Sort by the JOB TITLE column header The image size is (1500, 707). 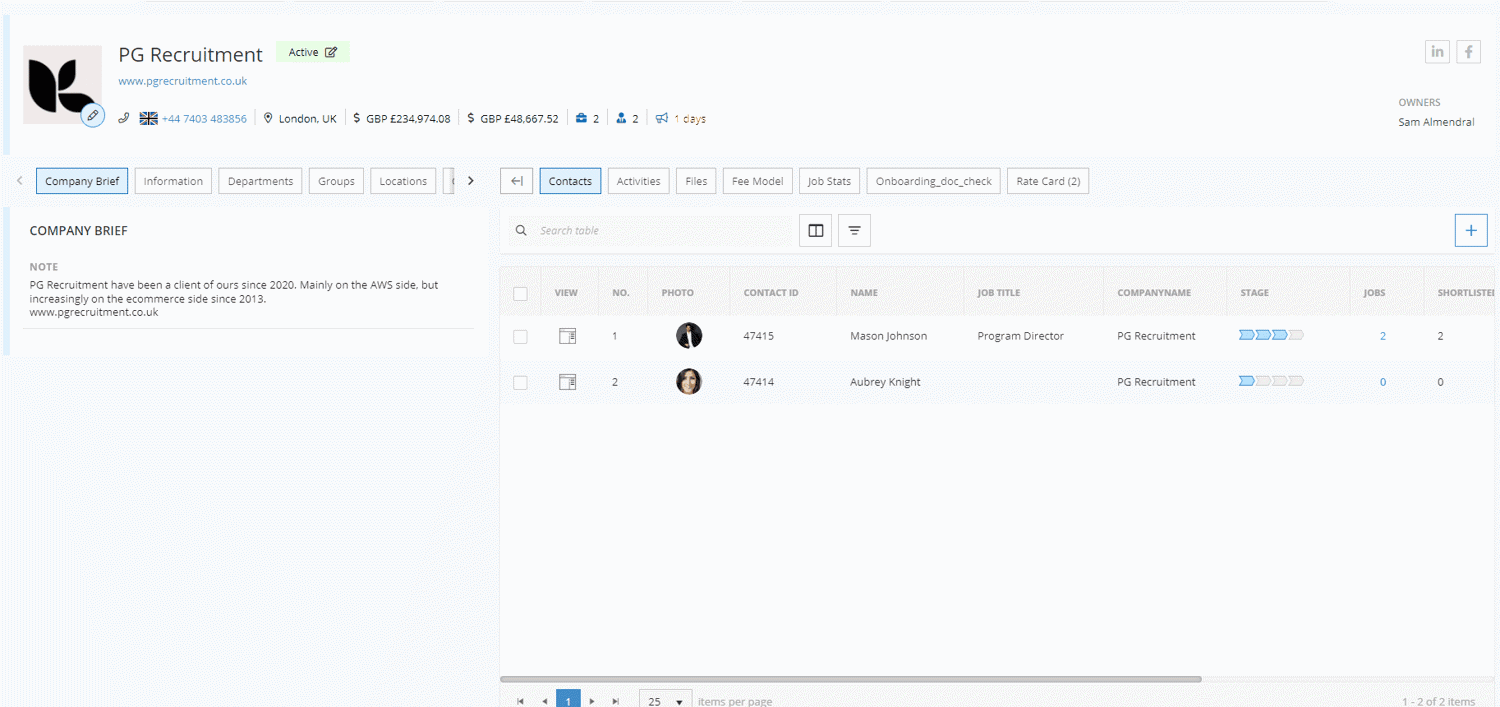tap(999, 293)
